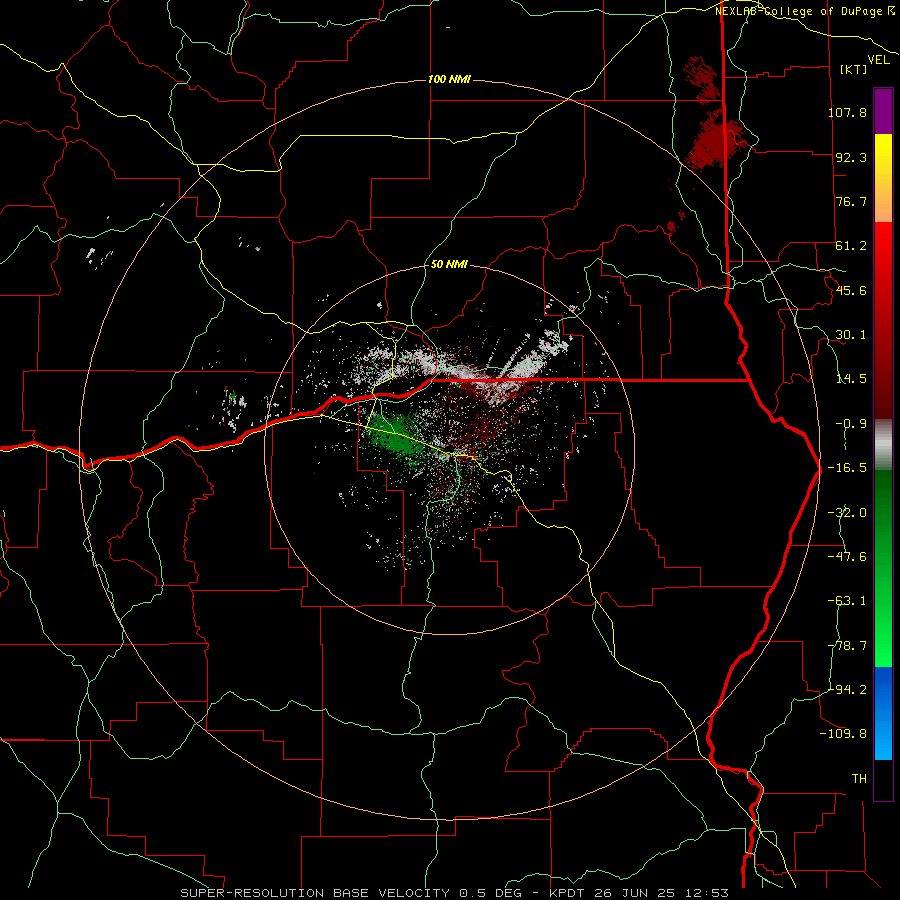Image resolution: width=900 pixels, height=900 pixels.
Task: Click the -32.0 value on velocity scale
Action: (x=847, y=513)
